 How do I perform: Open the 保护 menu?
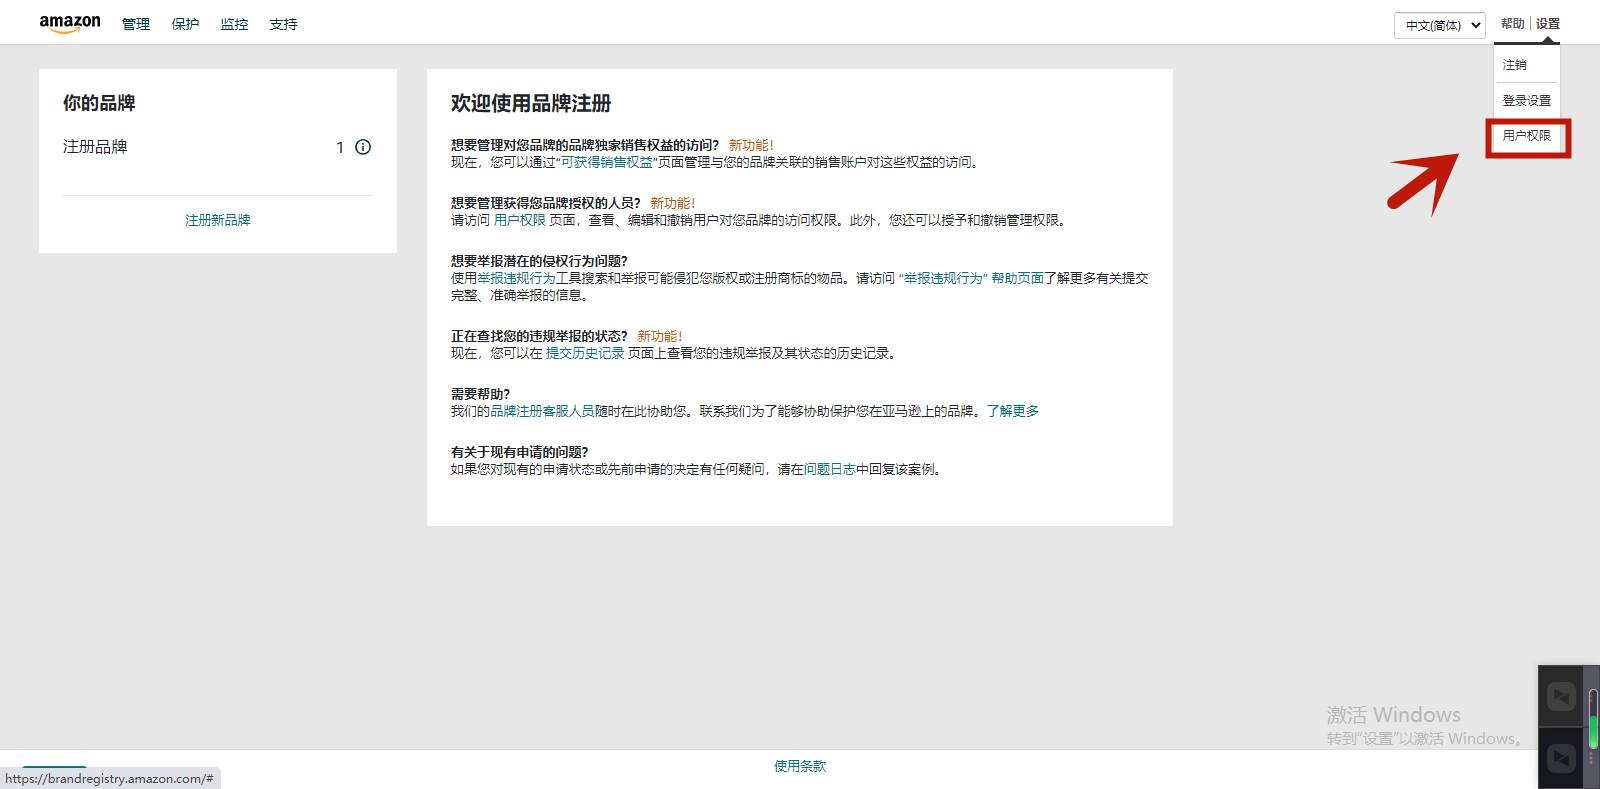185,24
